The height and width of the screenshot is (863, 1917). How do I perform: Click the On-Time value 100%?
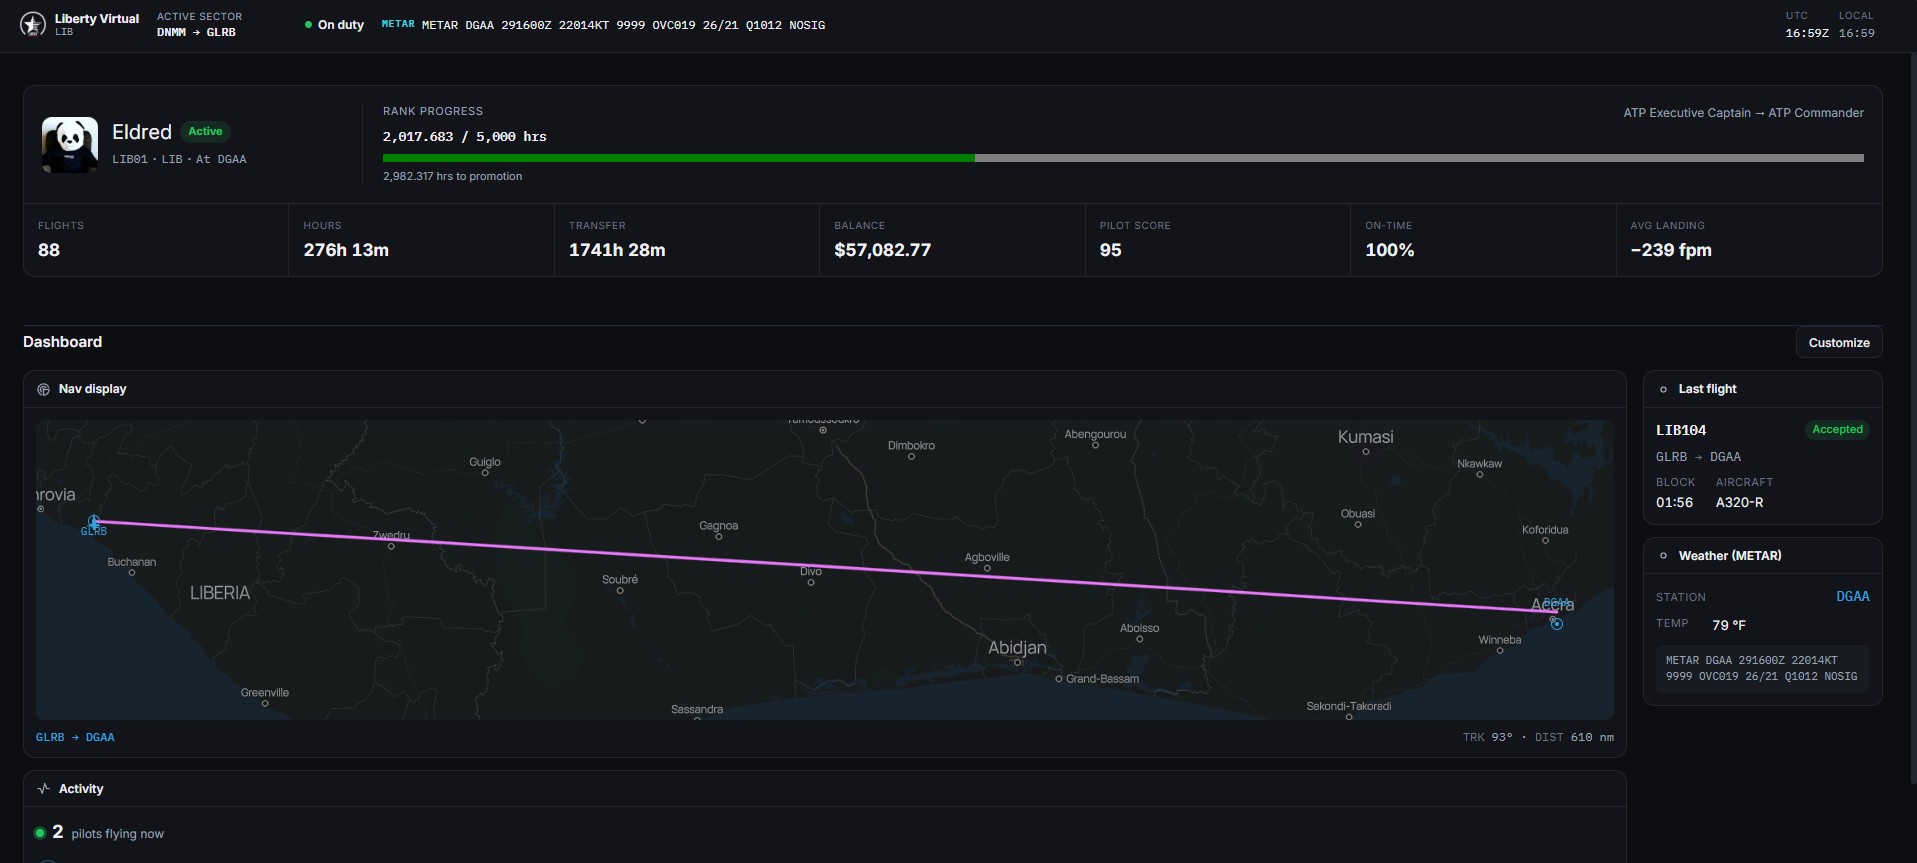[1389, 250]
